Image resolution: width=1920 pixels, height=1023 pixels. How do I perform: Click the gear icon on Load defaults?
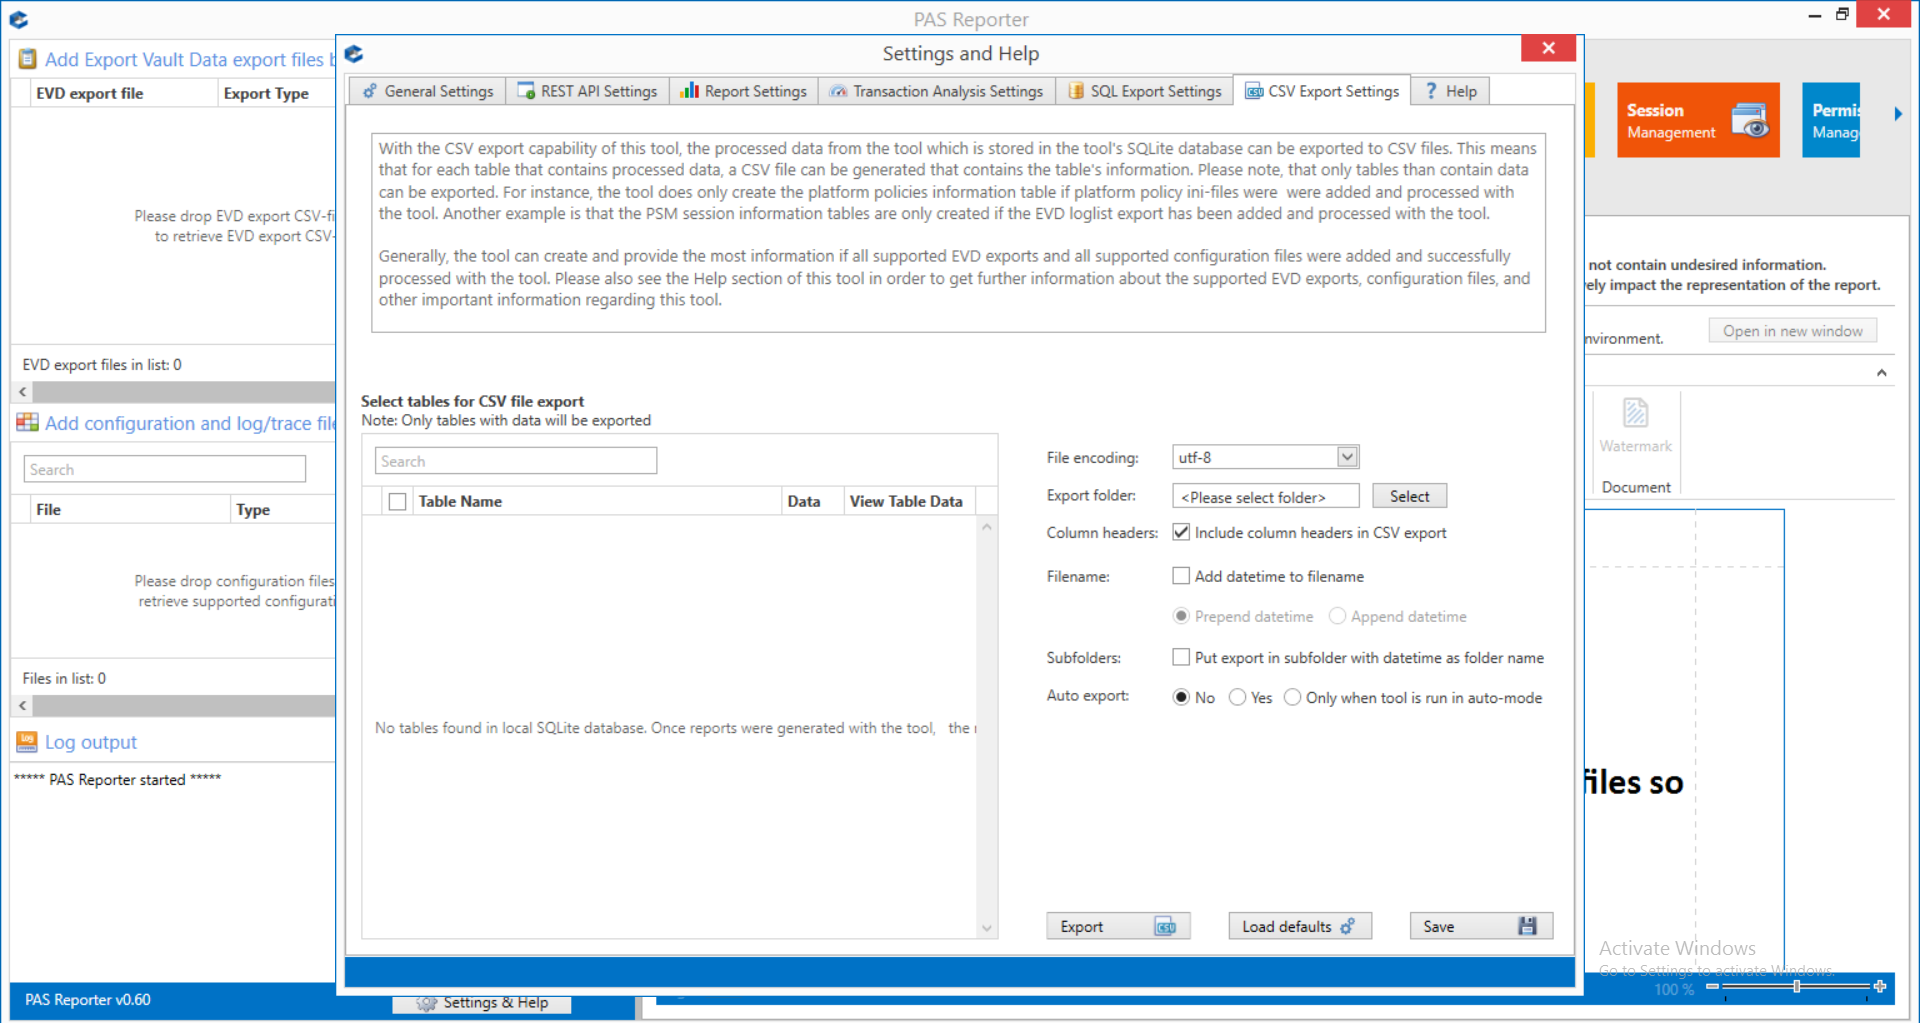point(1347,926)
